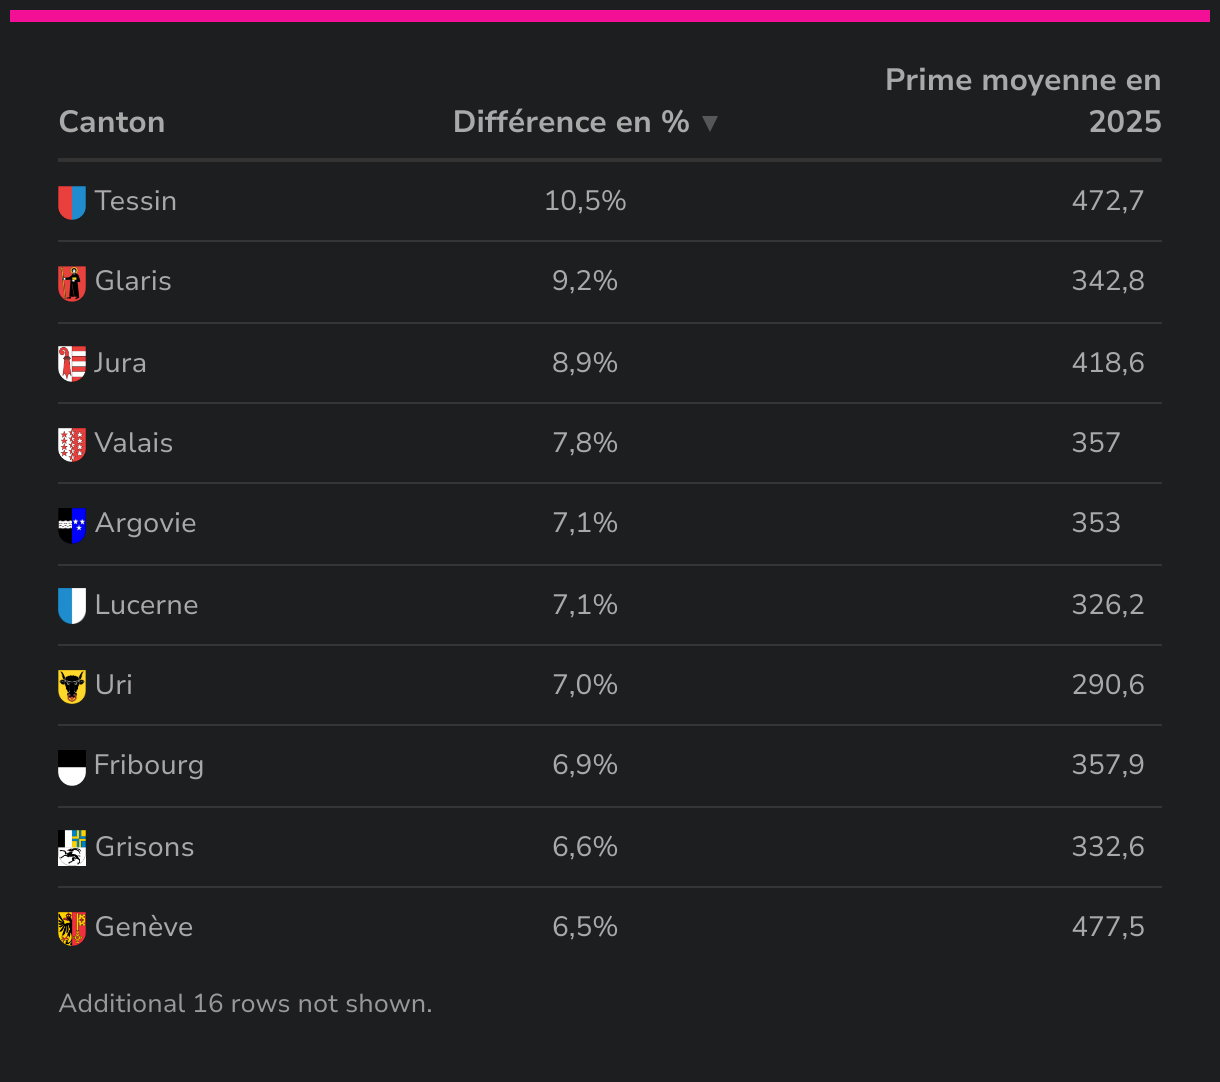The width and height of the screenshot is (1220, 1082).
Task: Click the Jura canton flag icon
Action: [72, 363]
